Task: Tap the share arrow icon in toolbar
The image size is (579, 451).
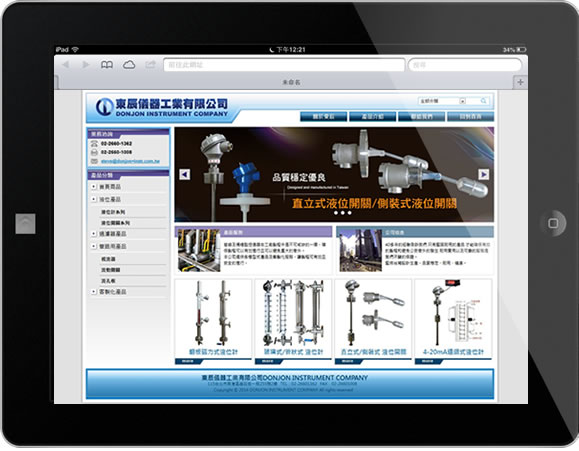Action: (x=150, y=65)
